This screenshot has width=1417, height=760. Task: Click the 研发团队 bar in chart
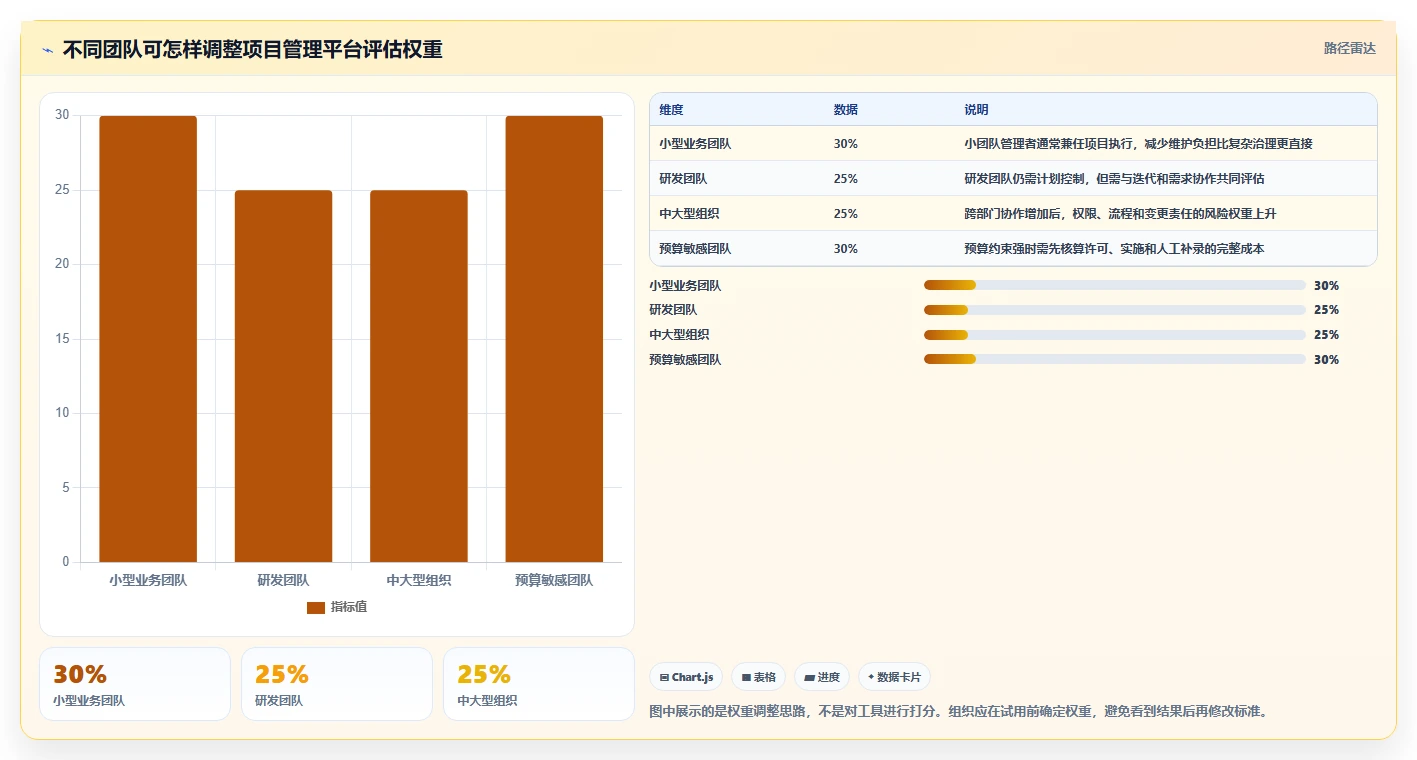click(283, 376)
